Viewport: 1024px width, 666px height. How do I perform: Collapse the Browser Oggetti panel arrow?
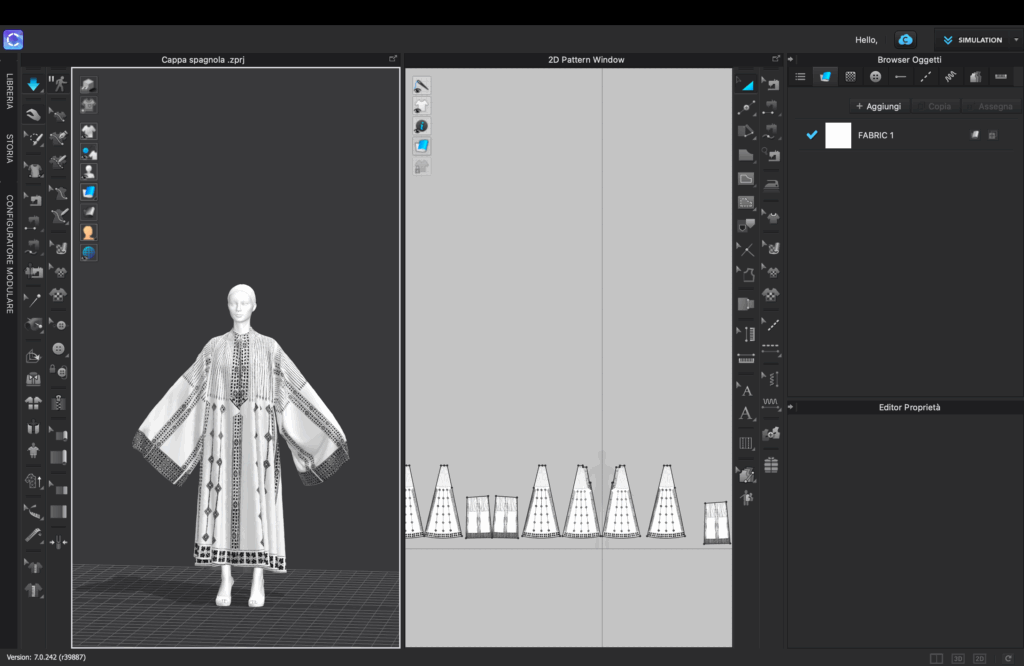coord(792,60)
